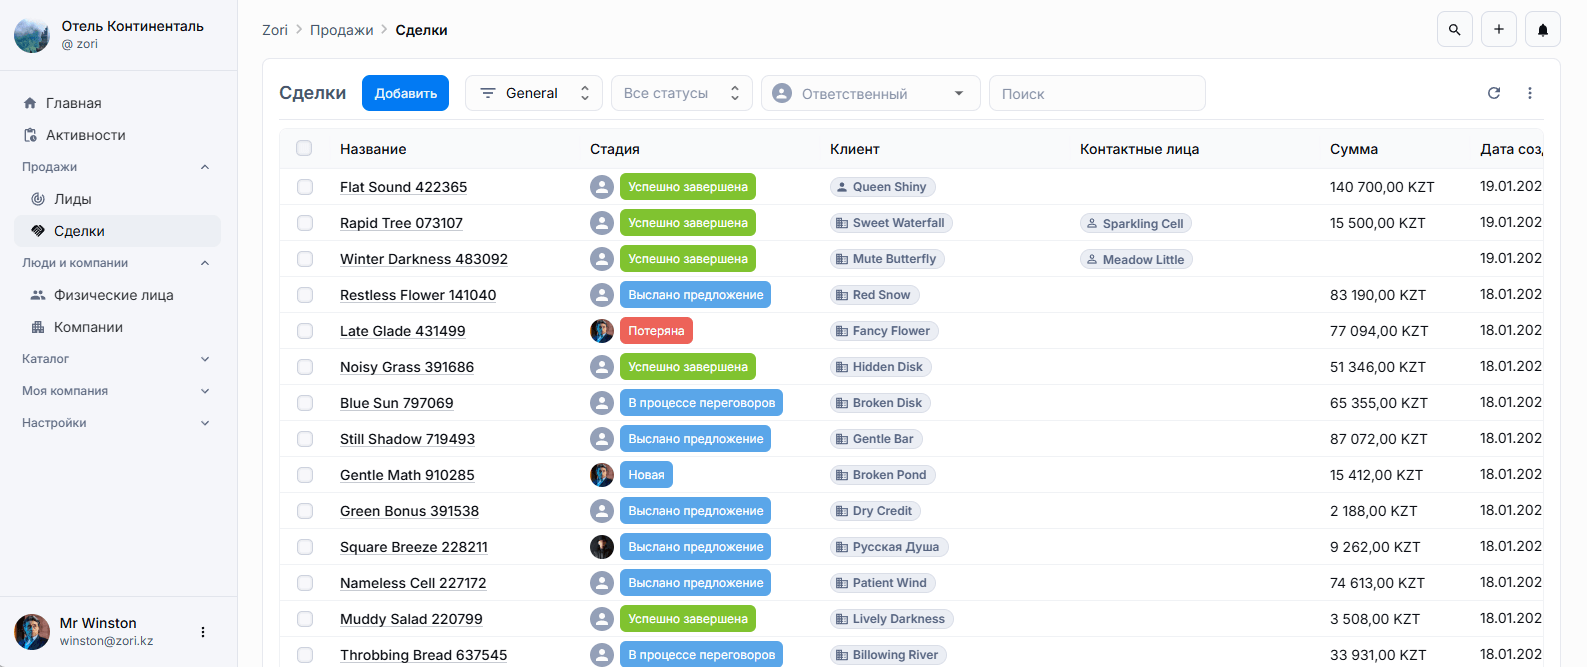Open notifications bell icon
This screenshot has height=667, width=1587.
click(x=1542, y=30)
